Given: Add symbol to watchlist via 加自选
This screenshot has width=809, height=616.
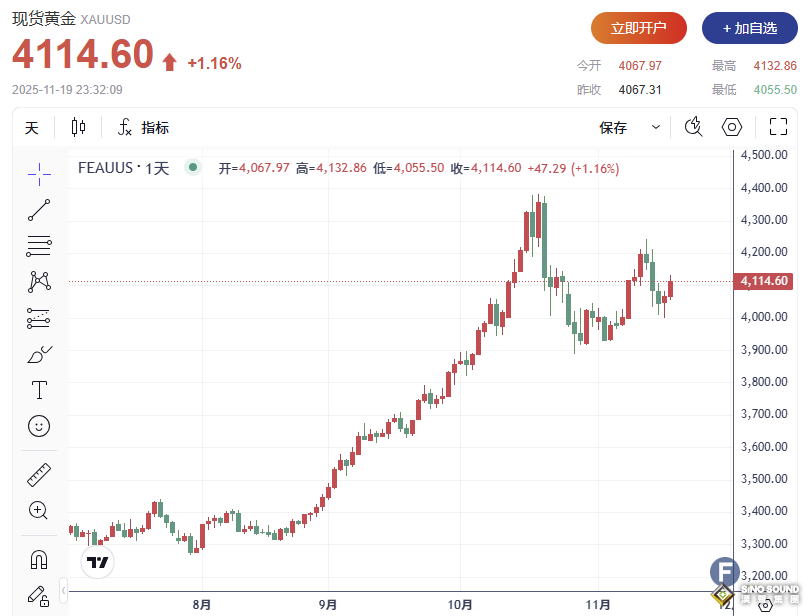Looking at the screenshot, I should [750, 28].
